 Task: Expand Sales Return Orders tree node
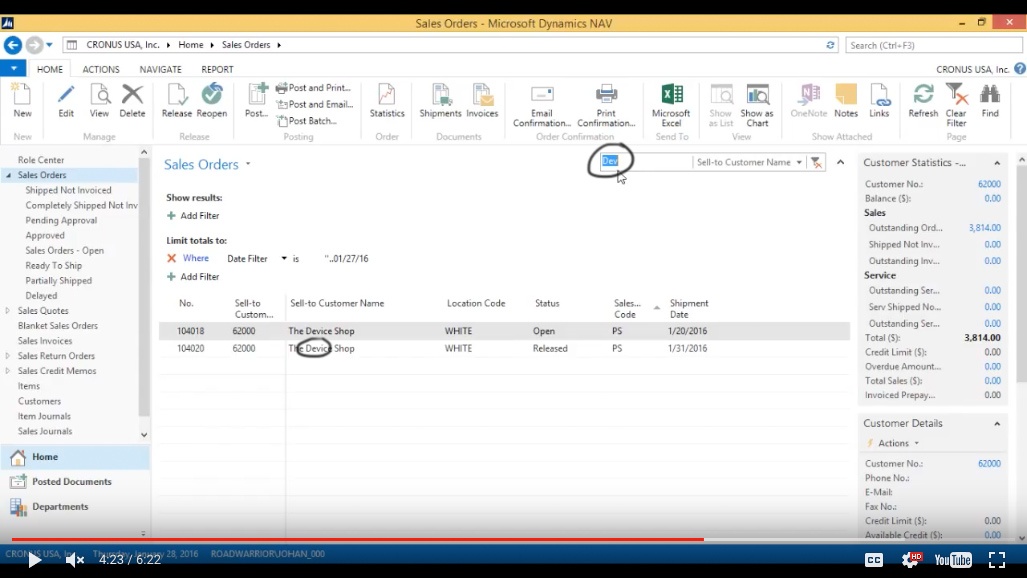click(8, 356)
